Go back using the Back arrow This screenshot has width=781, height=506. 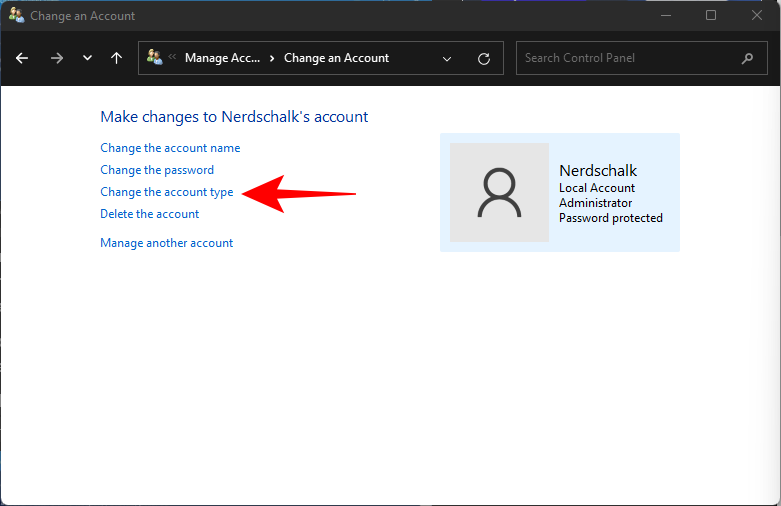click(22, 58)
